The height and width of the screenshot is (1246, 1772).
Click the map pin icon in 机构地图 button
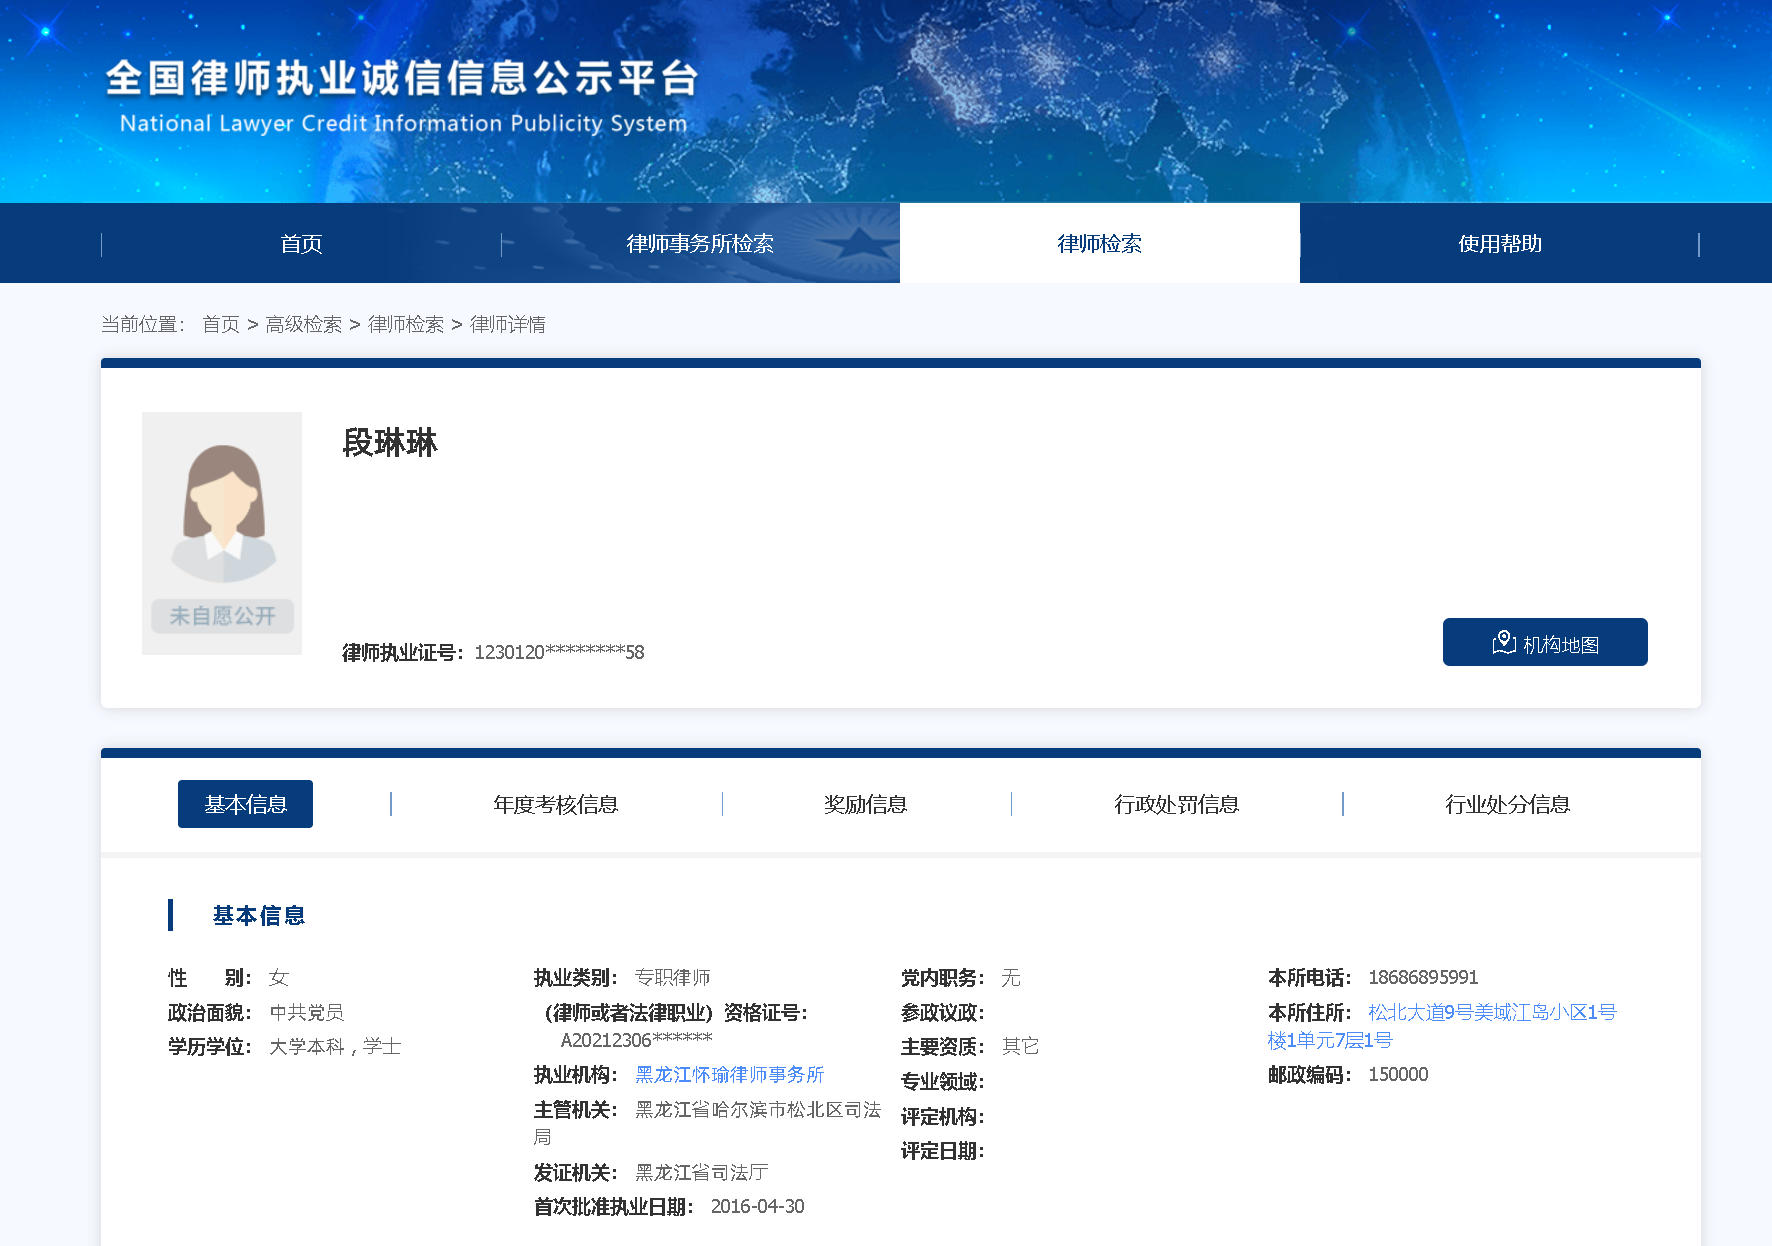click(x=1504, y=642)
